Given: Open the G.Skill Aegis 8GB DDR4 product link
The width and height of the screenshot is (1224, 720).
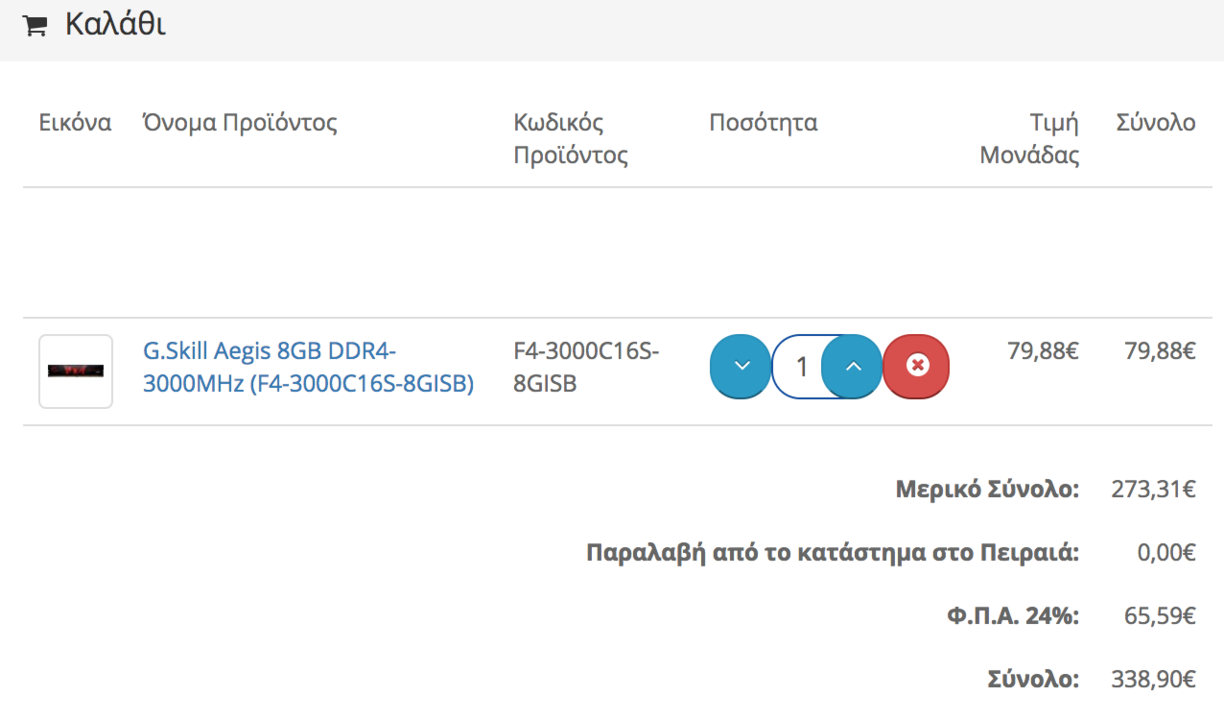Looking at the screenshot, I should (308, 367).
